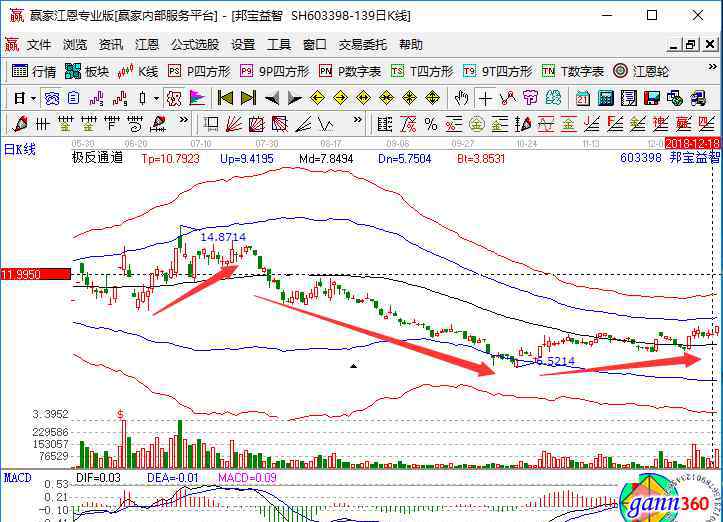
Task: Open the T四方形 tool
Action: coord(422,71)
